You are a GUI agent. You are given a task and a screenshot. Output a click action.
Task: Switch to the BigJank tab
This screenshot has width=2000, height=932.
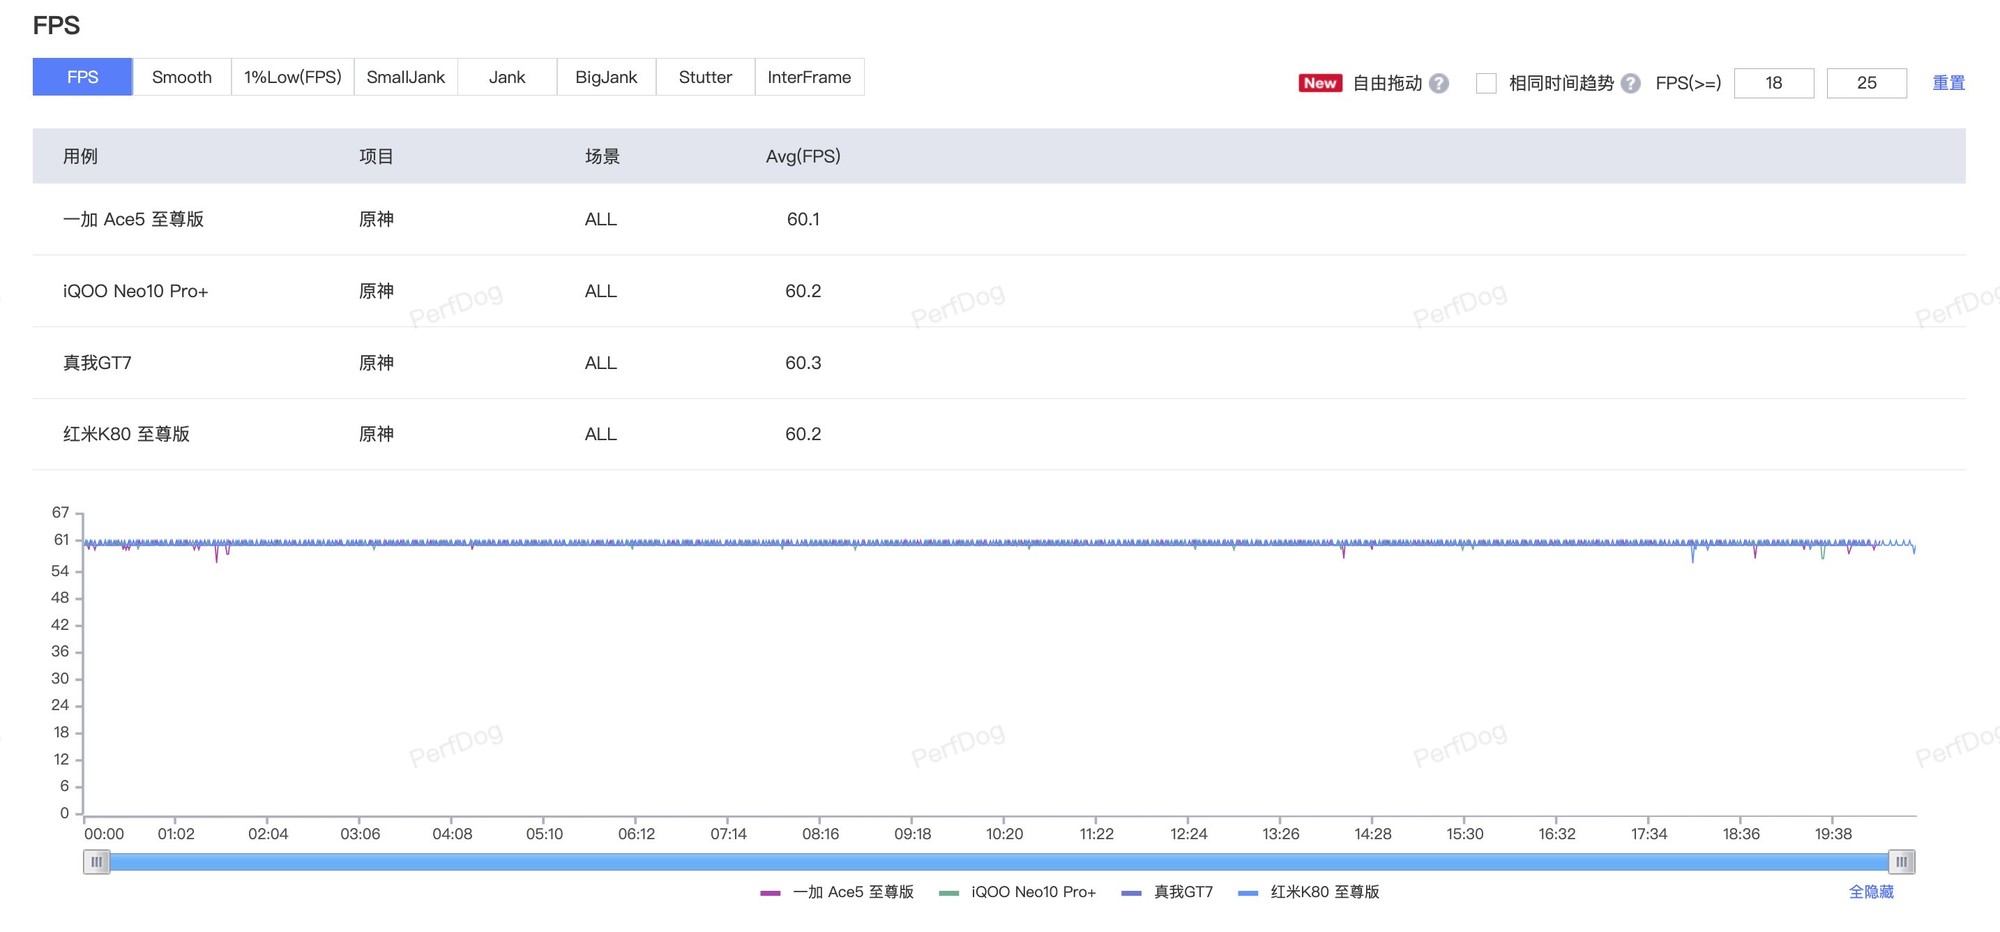pos(606,77)
